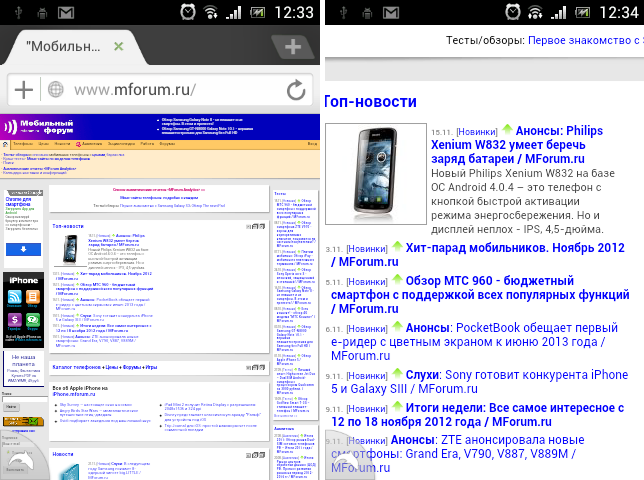Close the "Мобильн..." tab

(118, 47)
